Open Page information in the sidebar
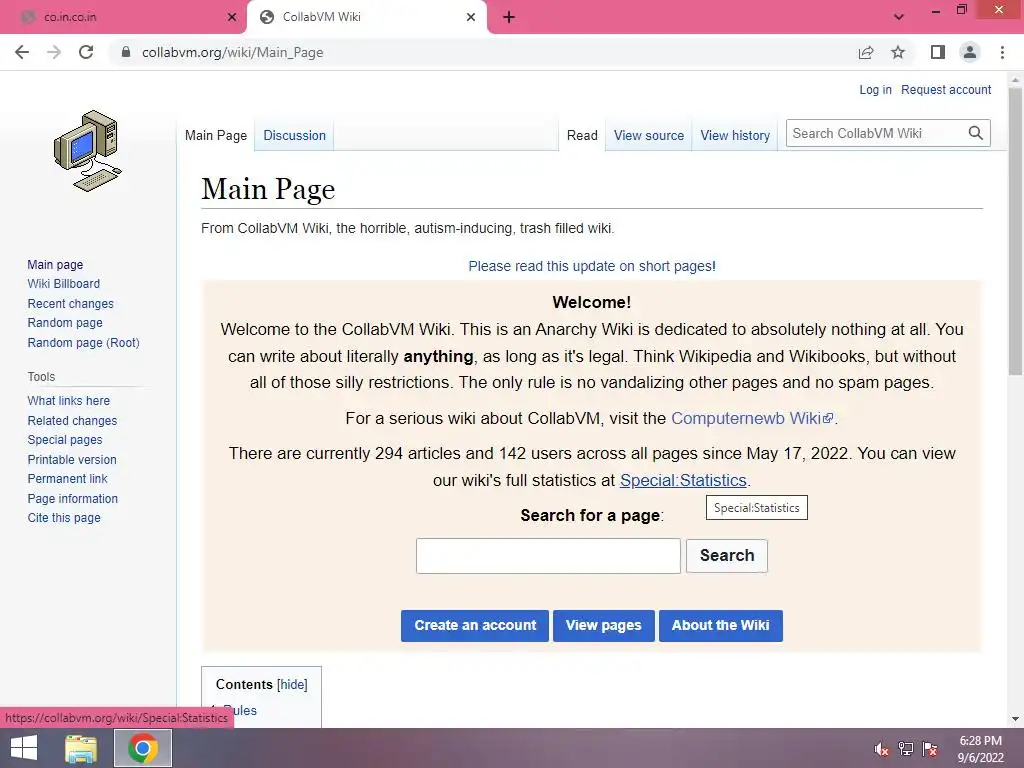 coord(72,498)
